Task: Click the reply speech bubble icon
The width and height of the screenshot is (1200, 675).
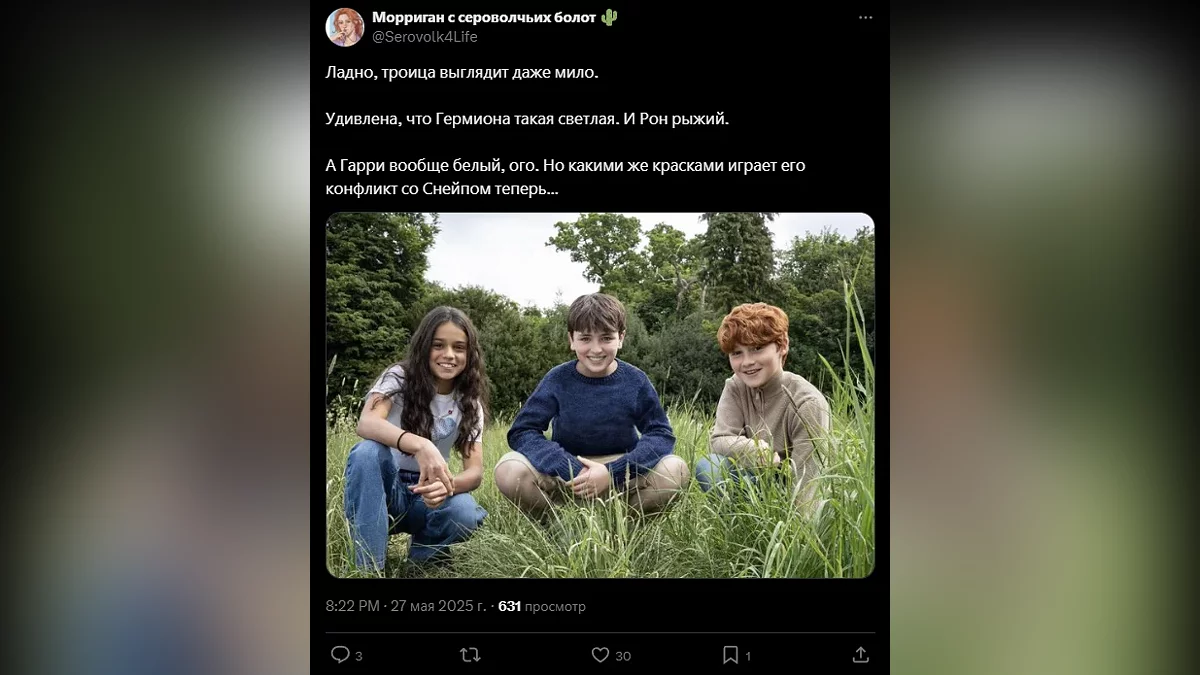Action: (x=340, y=655)
